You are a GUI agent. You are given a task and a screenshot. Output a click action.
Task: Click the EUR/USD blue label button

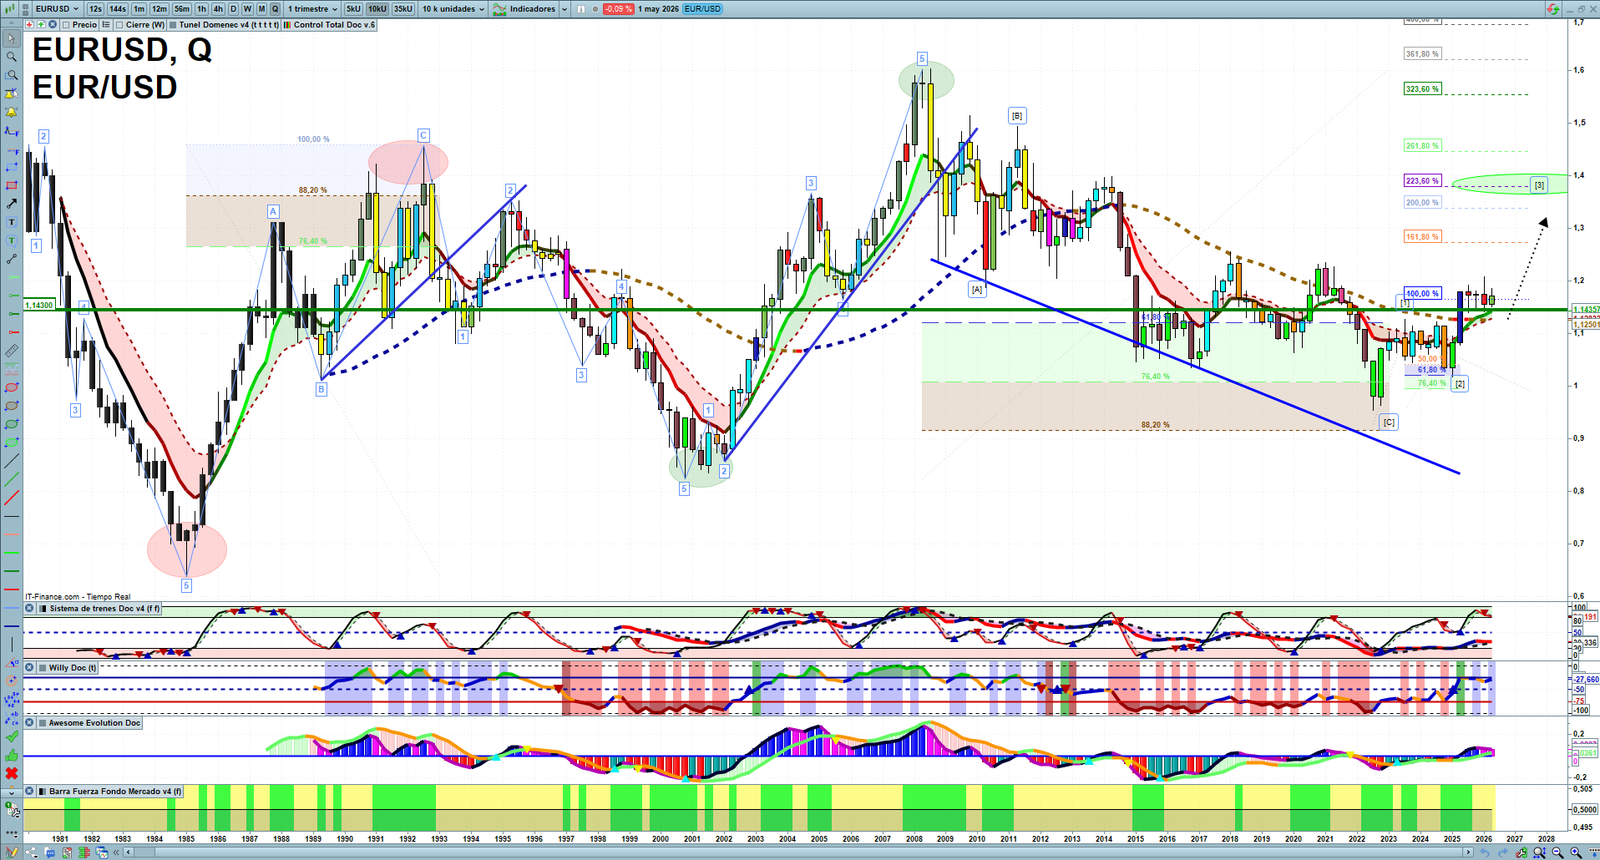(x=702, y=8)
